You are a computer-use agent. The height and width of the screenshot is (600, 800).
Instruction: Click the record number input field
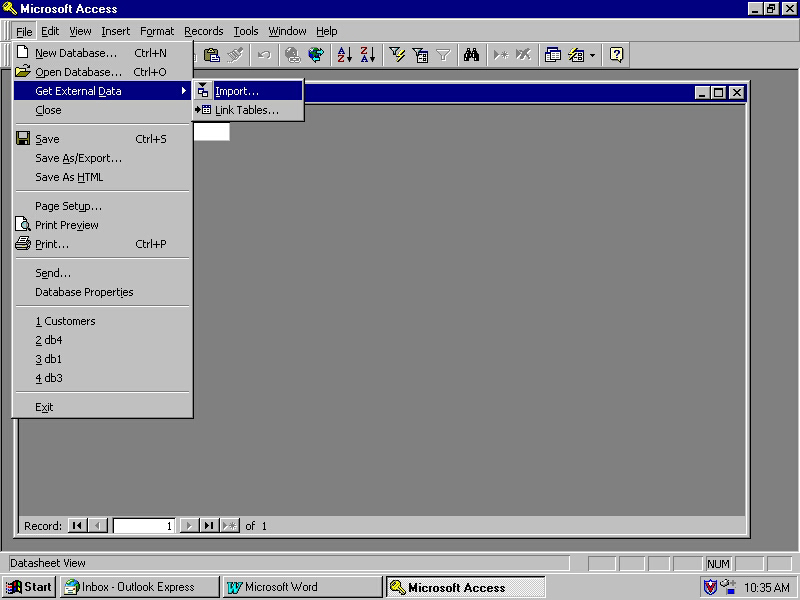(144, 526)
